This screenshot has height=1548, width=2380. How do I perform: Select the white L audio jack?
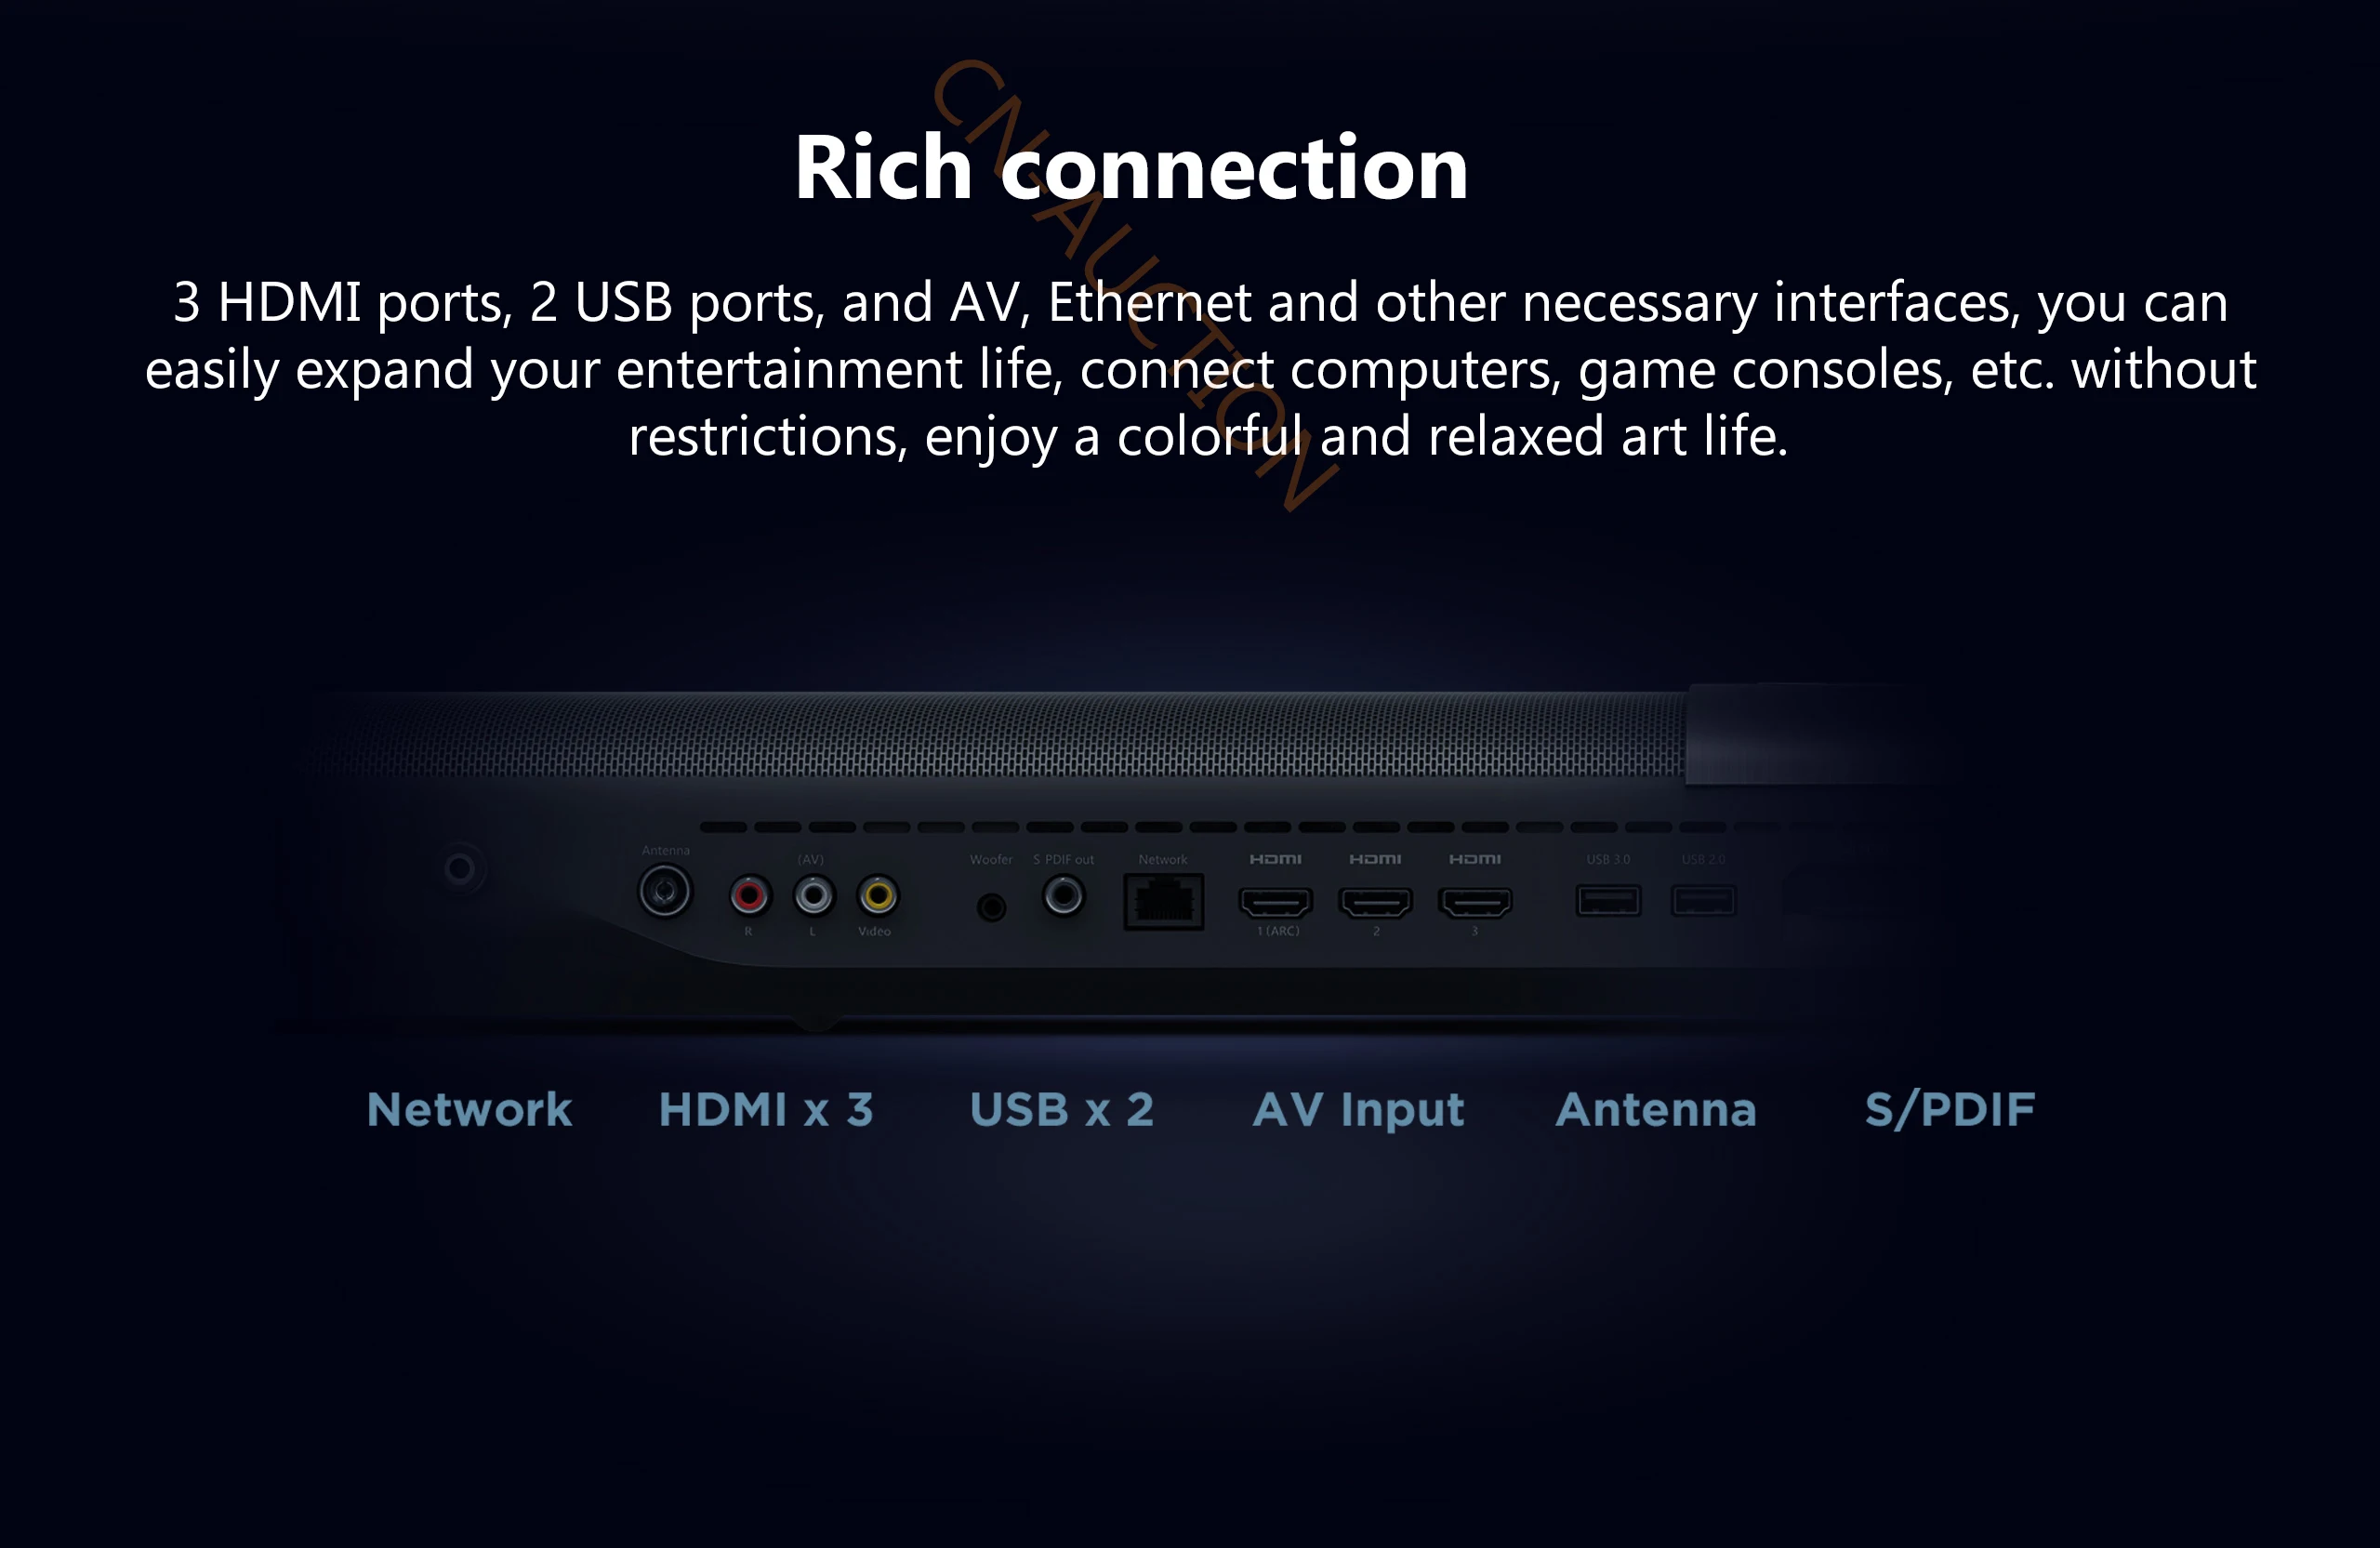click(x=813, y=895)
